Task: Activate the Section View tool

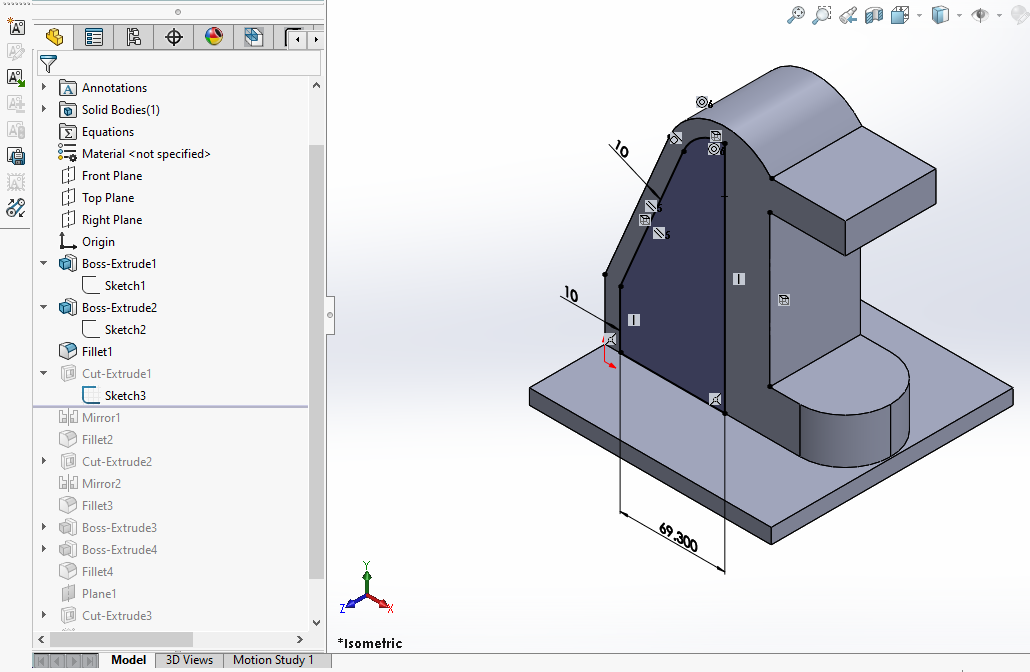Action: coord(874,15)
